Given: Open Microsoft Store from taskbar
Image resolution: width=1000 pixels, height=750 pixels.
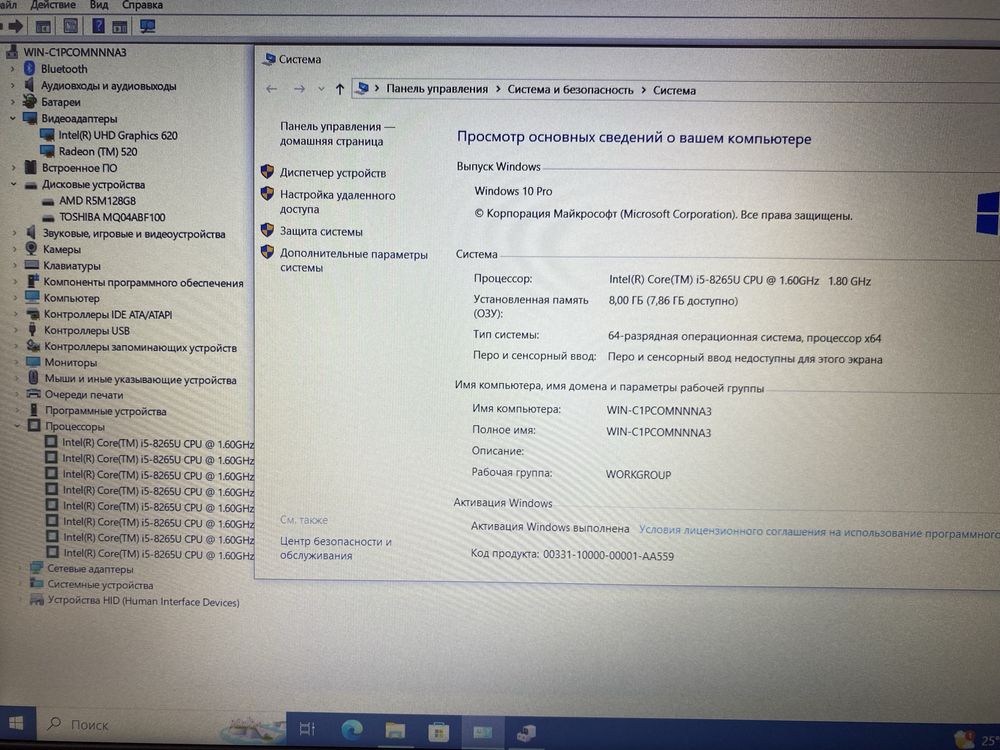Looking at the screenshot, I should (438, 732).
